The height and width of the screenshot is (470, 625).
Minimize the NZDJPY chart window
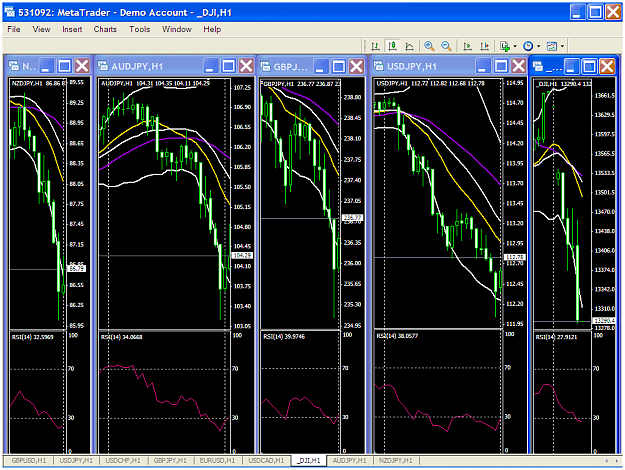(46, 66)
